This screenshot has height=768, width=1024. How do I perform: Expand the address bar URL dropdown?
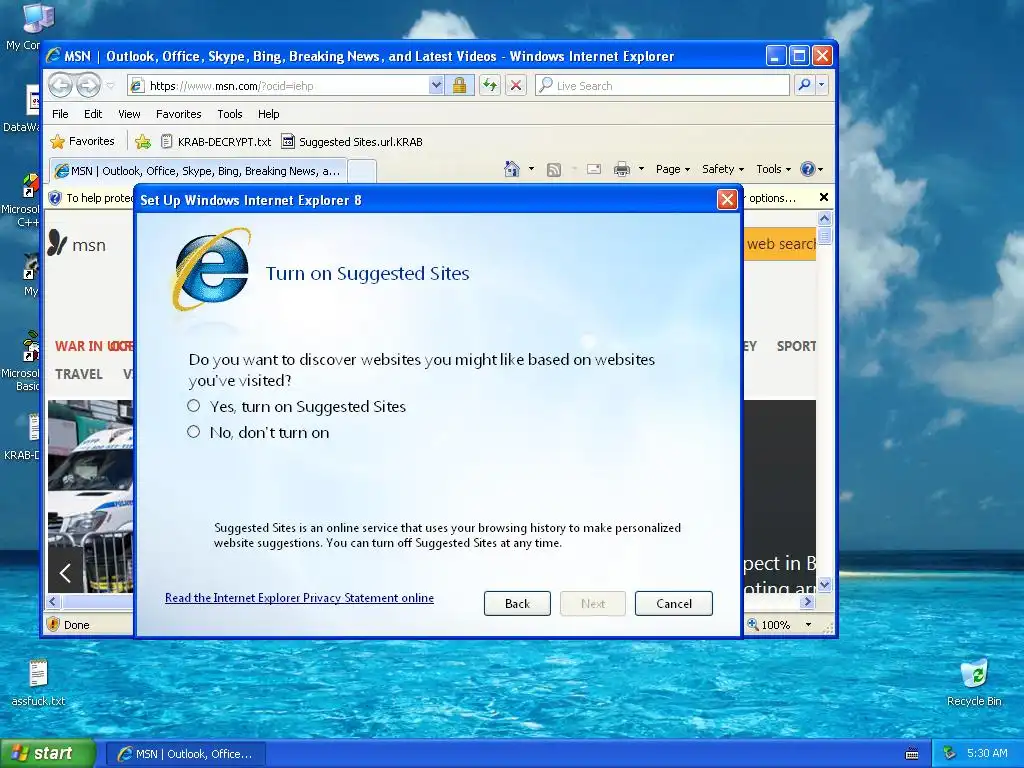click(436, 86)
